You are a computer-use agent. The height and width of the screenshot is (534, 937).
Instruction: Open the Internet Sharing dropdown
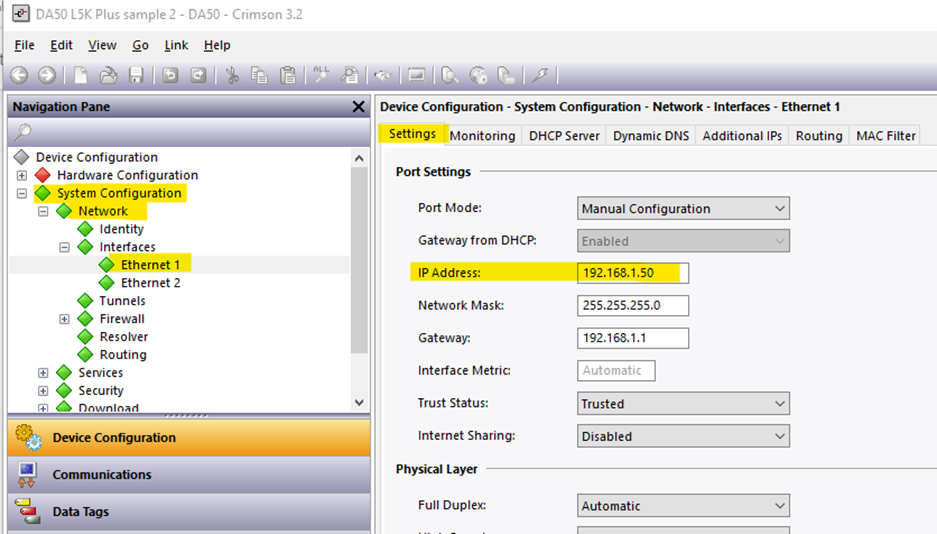point(683,436)
